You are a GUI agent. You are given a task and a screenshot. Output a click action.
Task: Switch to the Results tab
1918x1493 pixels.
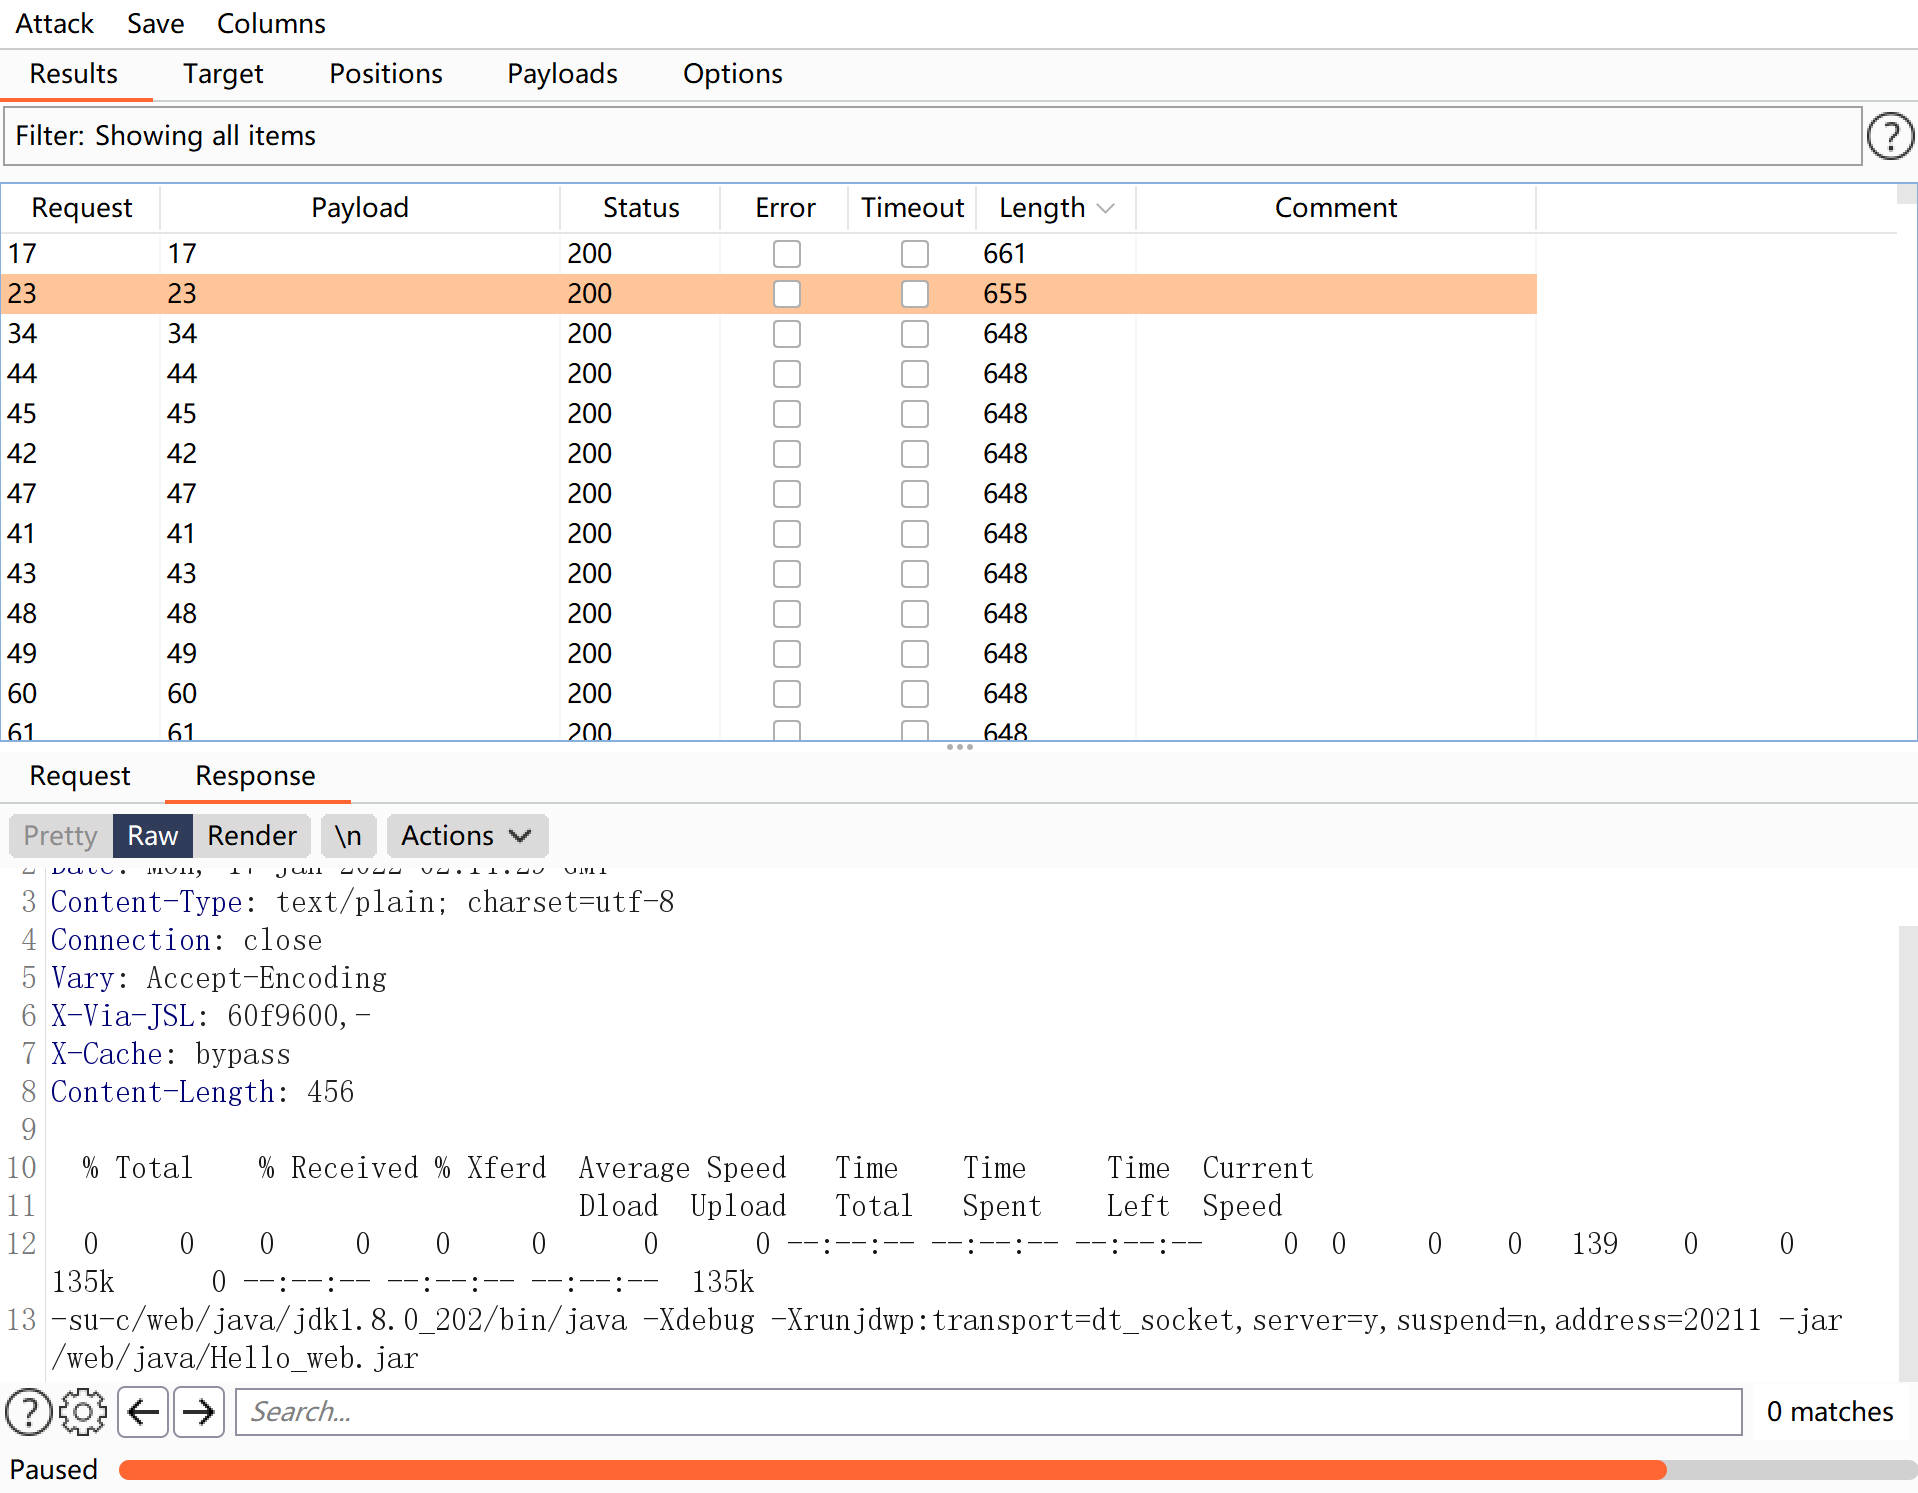(x=74, y=74)
